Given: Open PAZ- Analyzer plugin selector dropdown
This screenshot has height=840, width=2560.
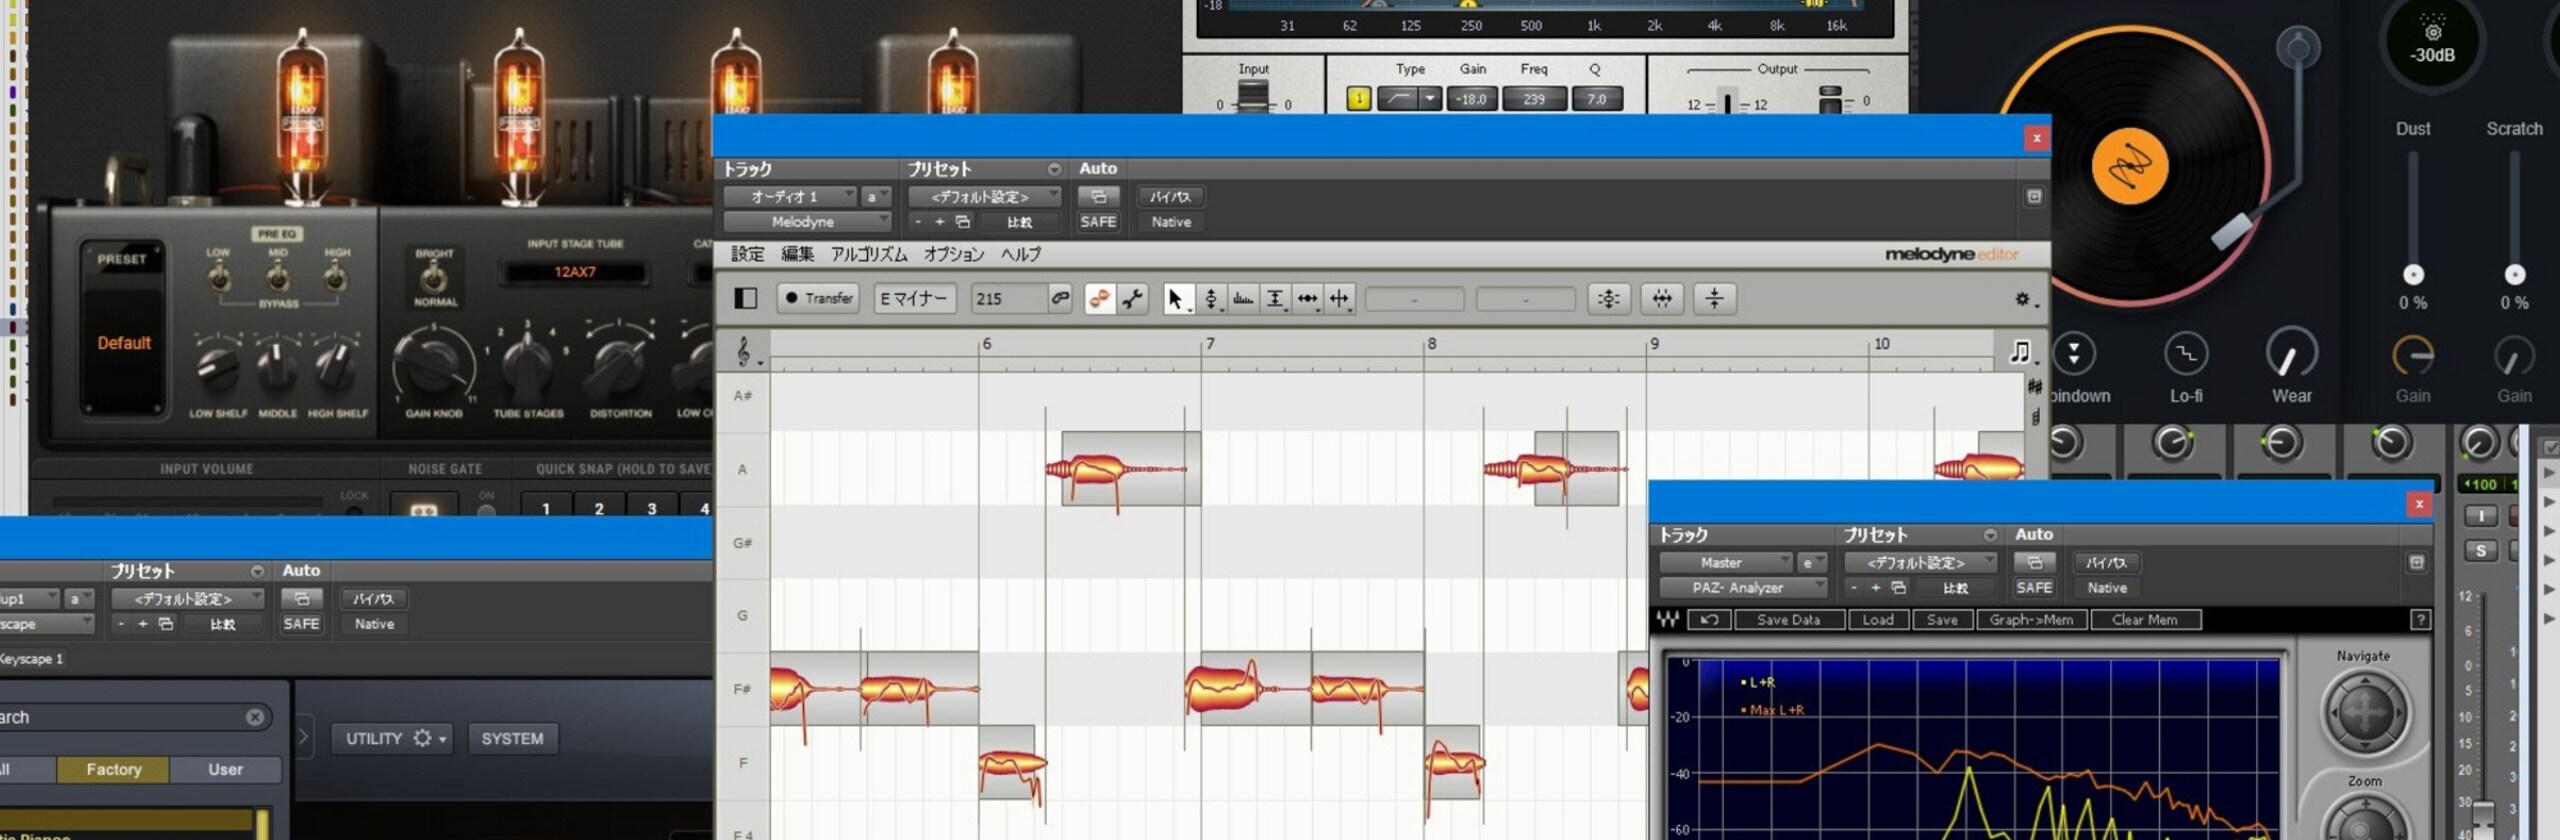Looking at the screenshot, I should [x=1743, y=588].
